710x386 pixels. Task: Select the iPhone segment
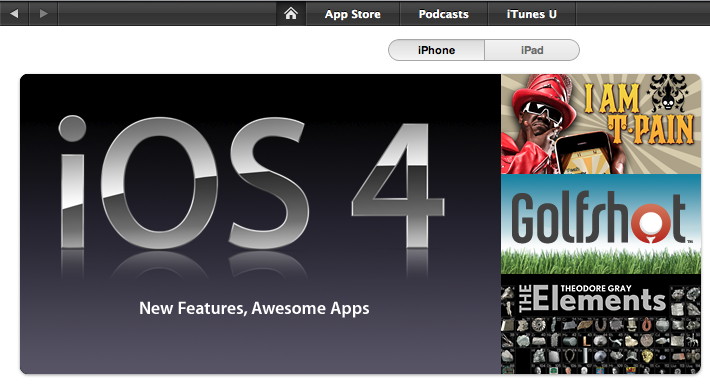tap(437, 50)
